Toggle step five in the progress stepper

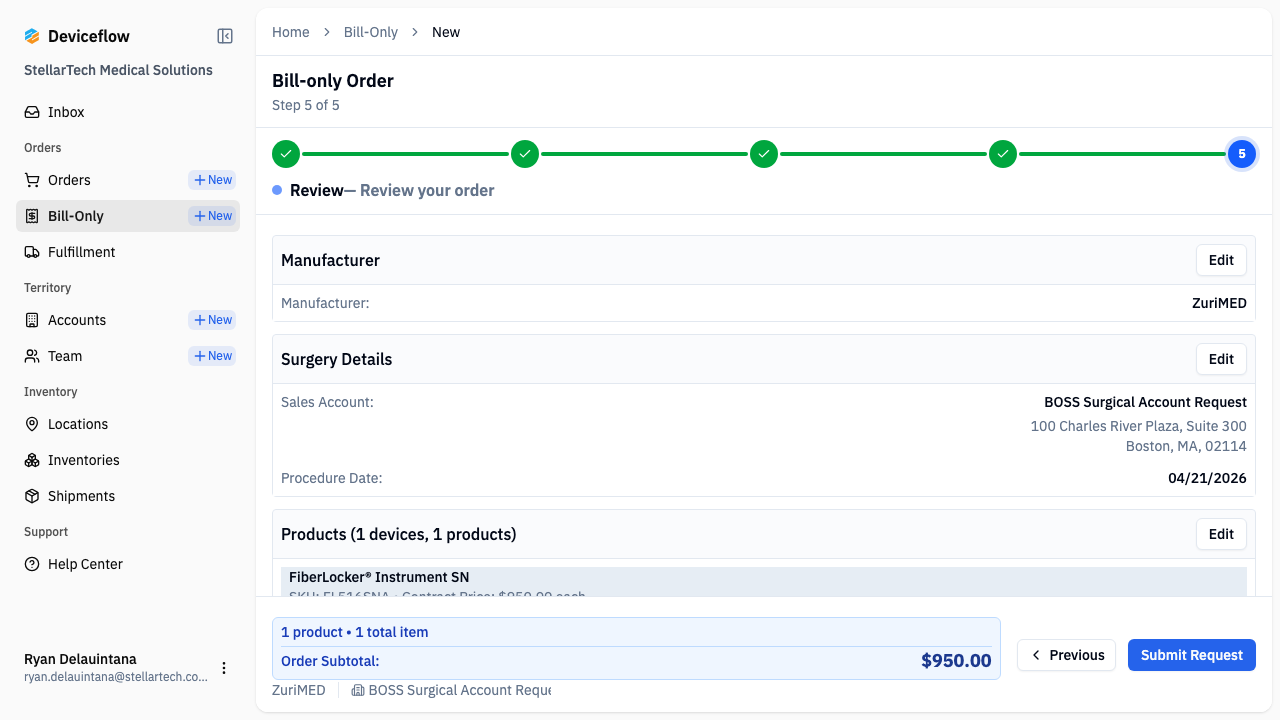point(1242,154)
